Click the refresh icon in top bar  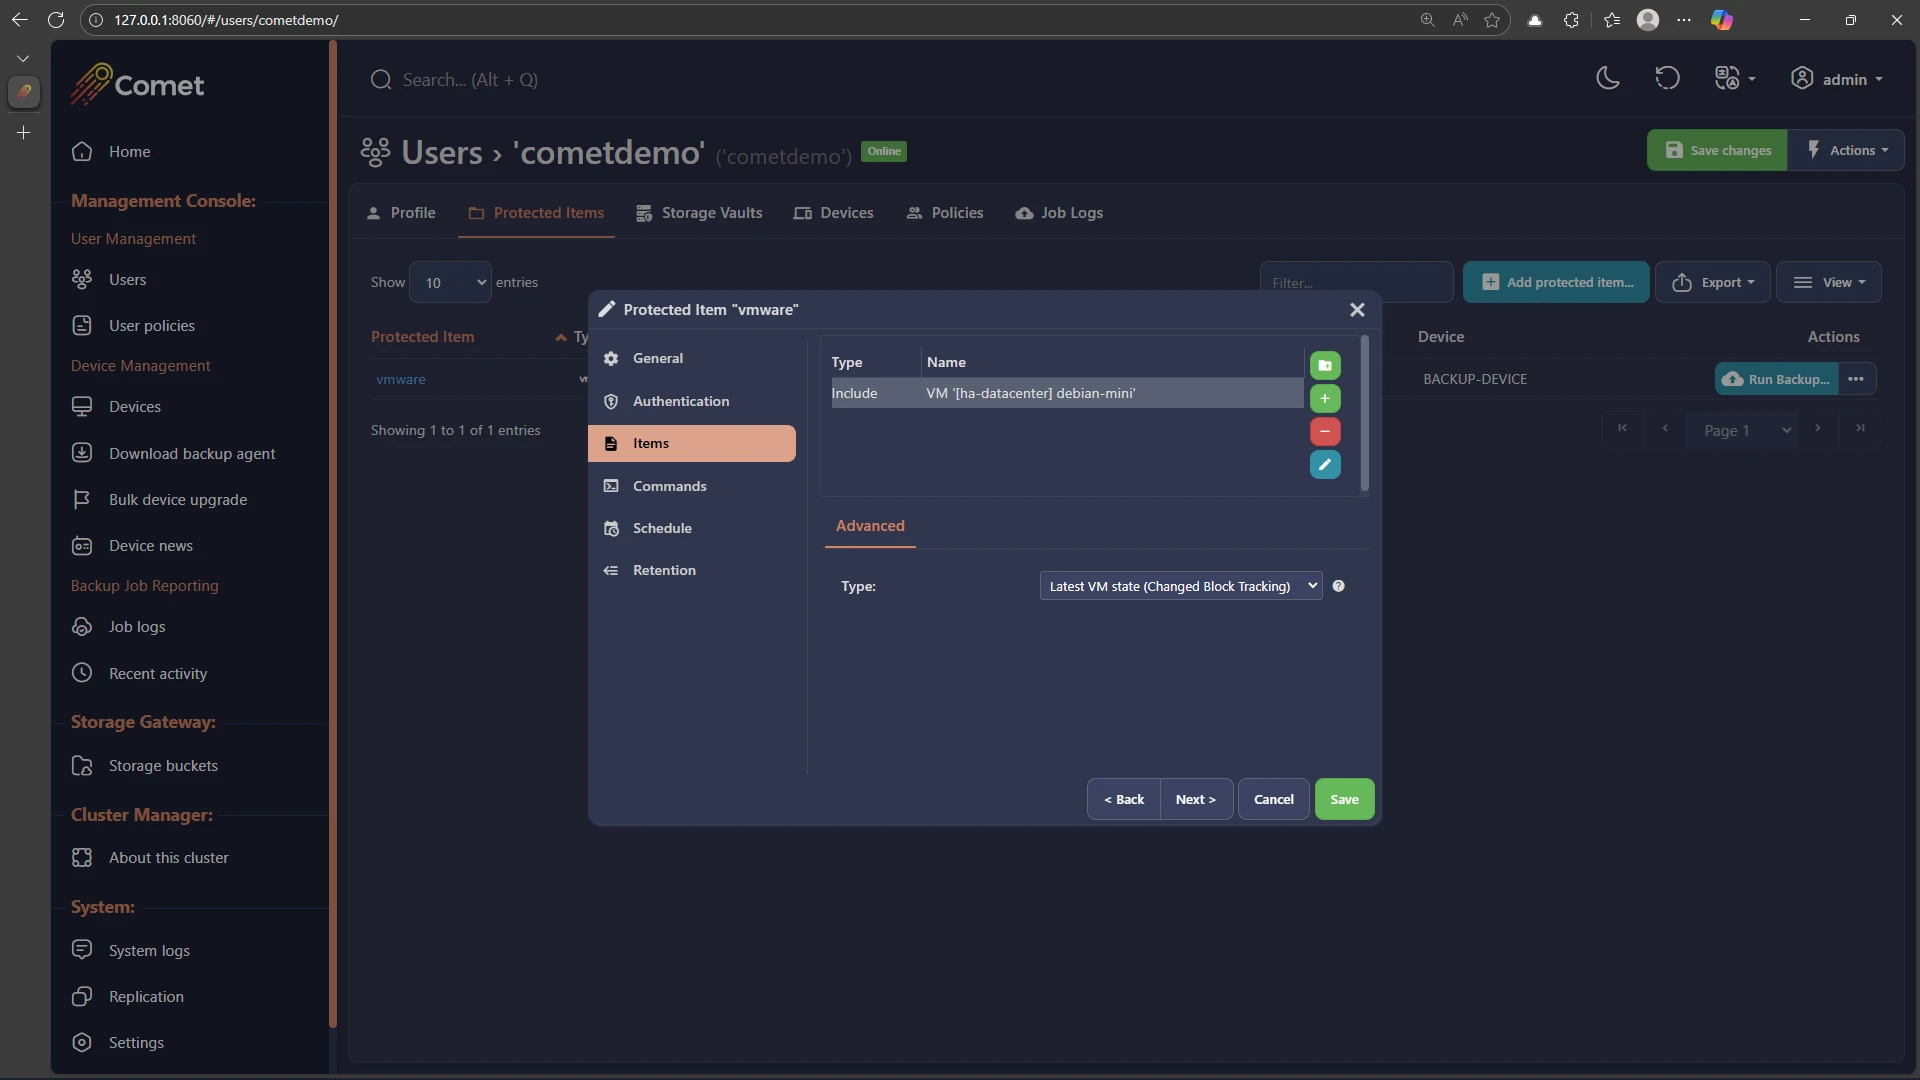point(1667,79)
